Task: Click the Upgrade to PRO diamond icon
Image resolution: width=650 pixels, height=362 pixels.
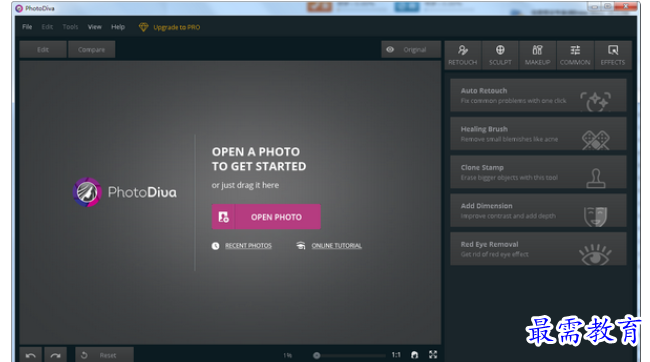Action: coord(143,27)
